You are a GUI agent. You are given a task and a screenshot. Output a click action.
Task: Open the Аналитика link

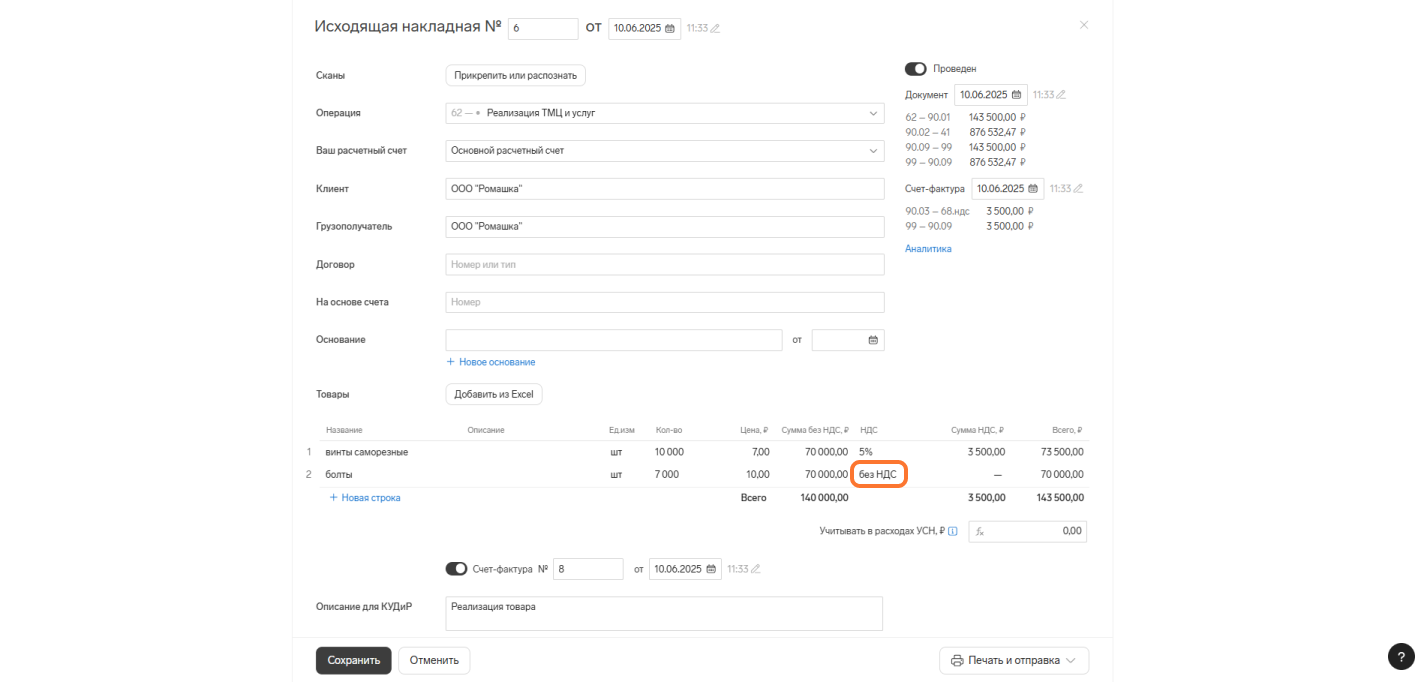tap(928, 248)
